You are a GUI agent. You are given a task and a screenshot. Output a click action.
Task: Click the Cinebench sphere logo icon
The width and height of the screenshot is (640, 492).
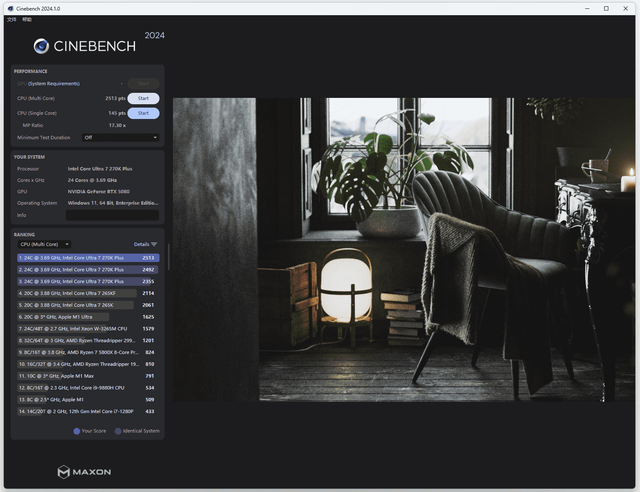tap(41, 46)
